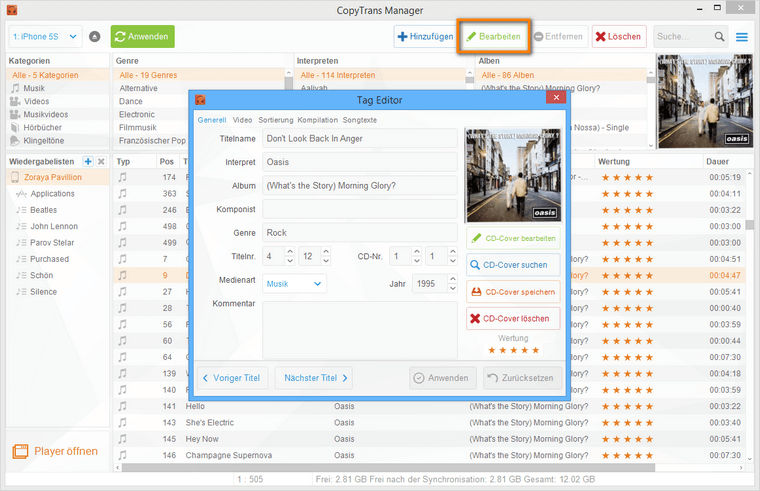Click CD-Cover löschen button
Screen dimensions: 760x491
click(x=513, y=319)
